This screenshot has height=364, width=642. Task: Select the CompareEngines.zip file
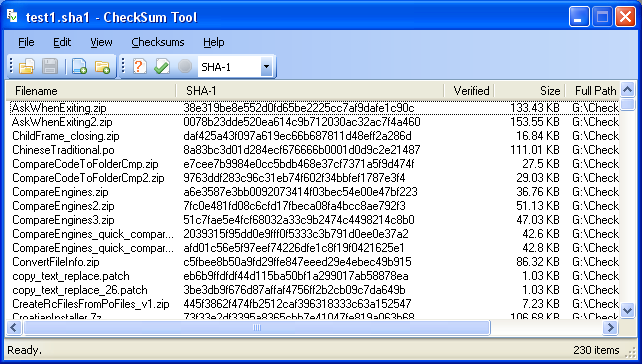pyautogui.click(x=60, y=192)
